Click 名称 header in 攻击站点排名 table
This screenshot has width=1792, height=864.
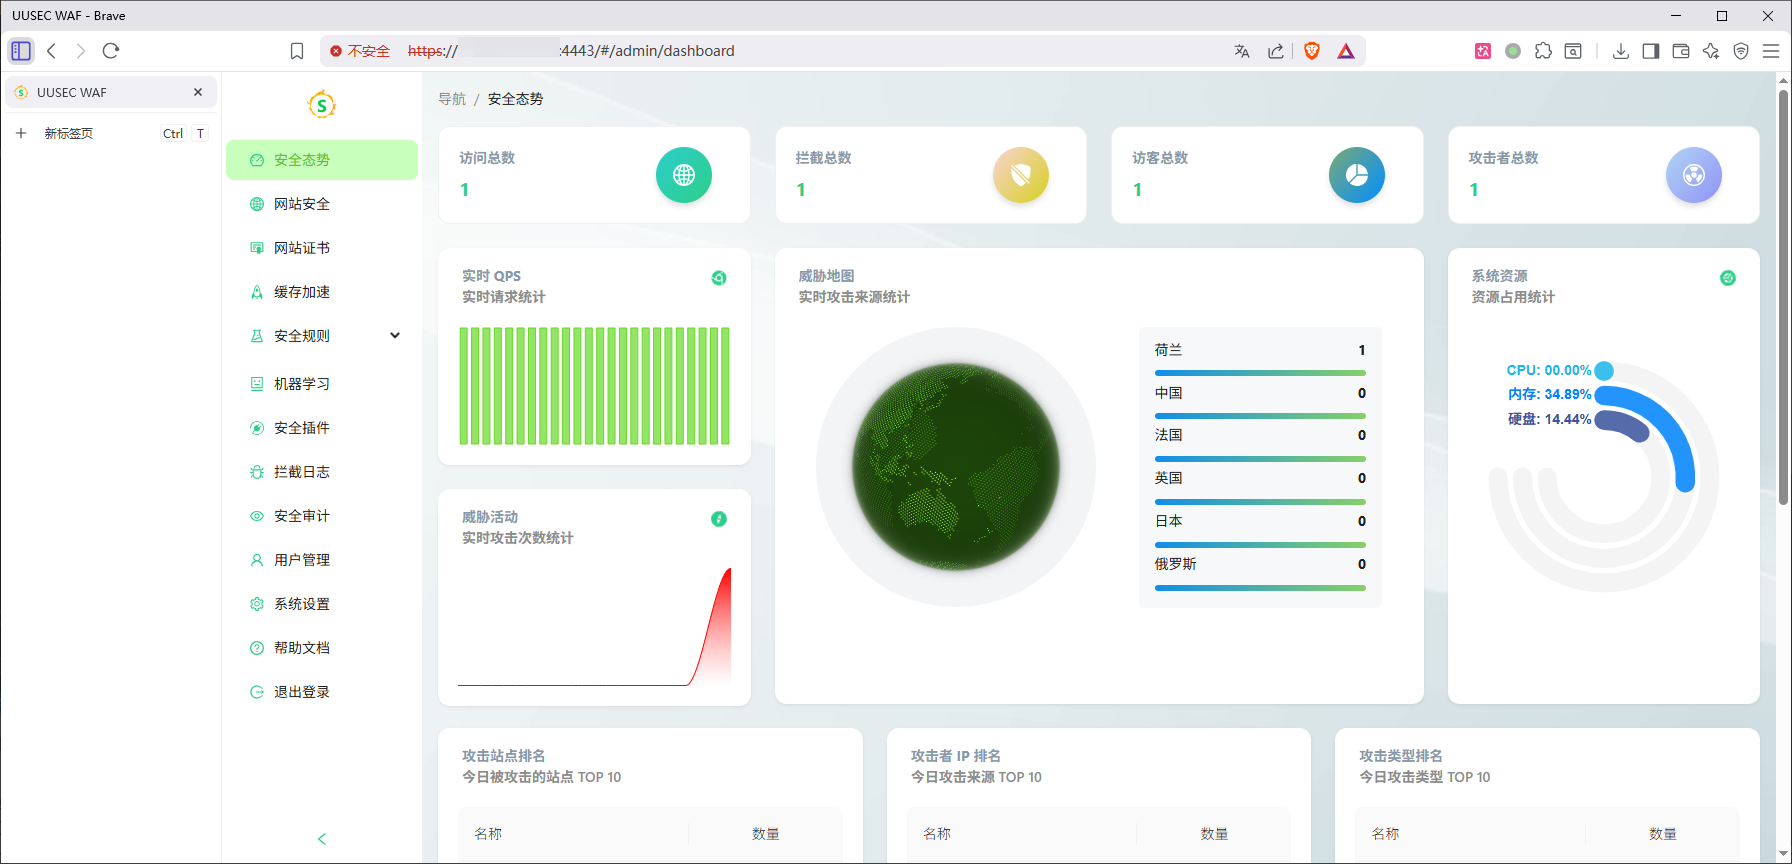(x=488, y=834)
